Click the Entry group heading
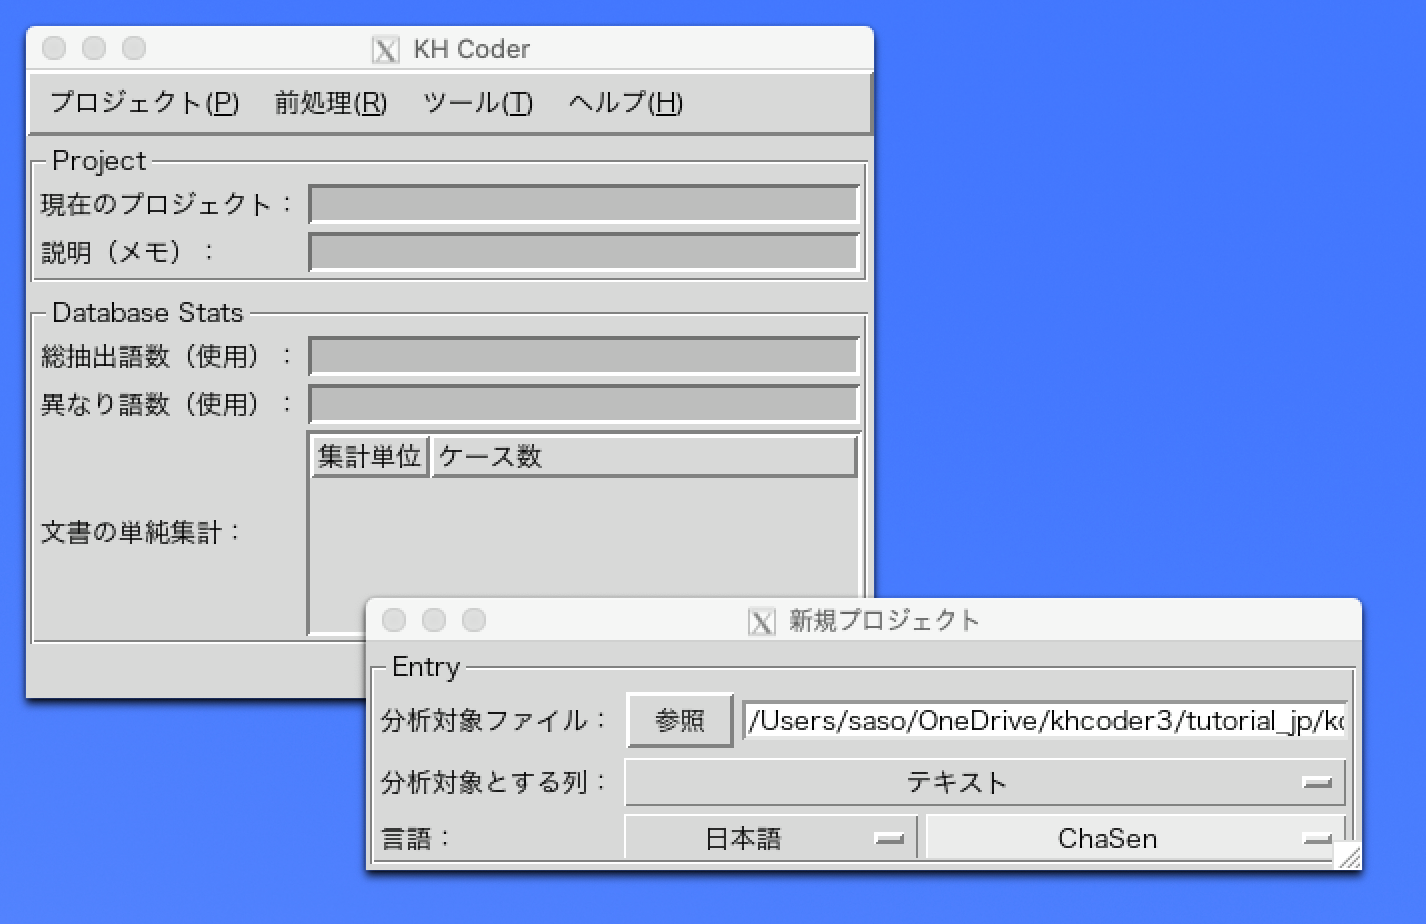The width and height of the screenshot is (1426, 924). [x=426, y=667]
